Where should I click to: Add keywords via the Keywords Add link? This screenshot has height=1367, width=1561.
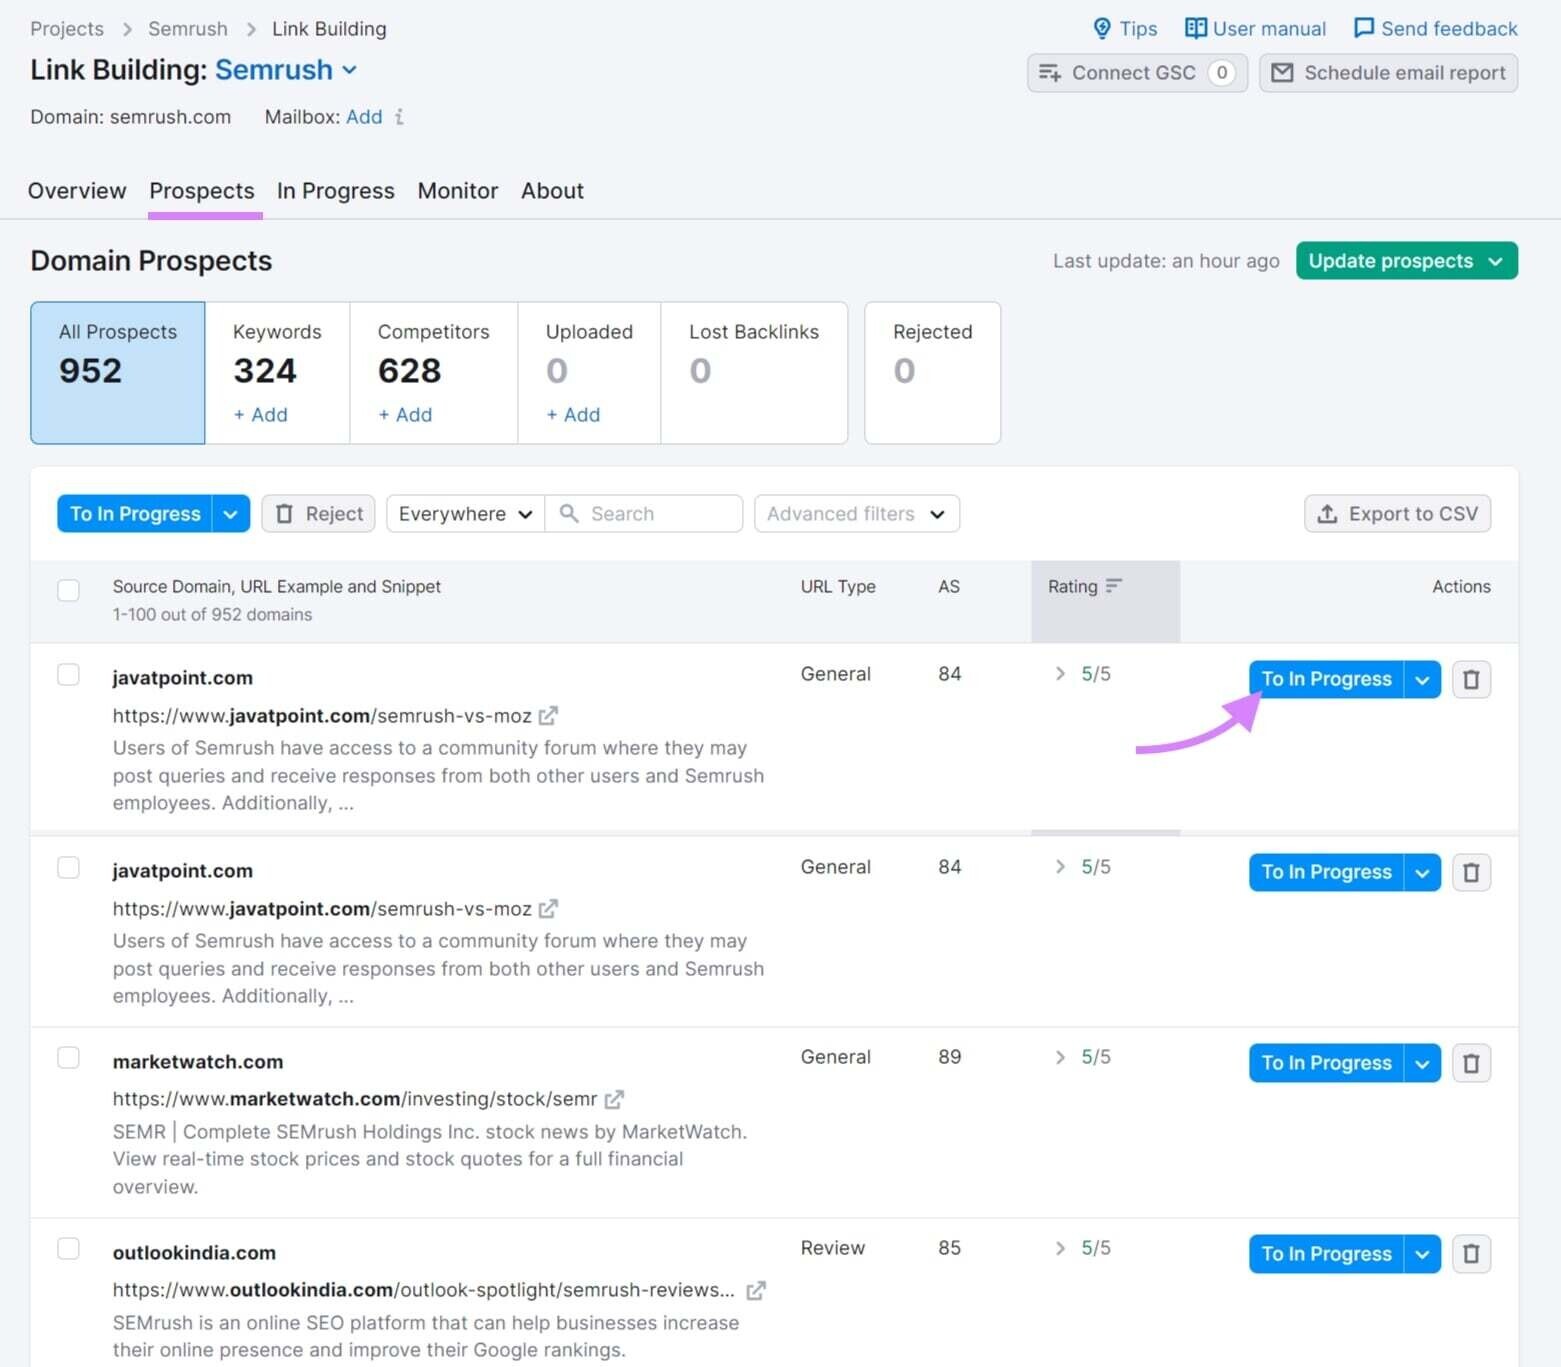tap(261, 414)
